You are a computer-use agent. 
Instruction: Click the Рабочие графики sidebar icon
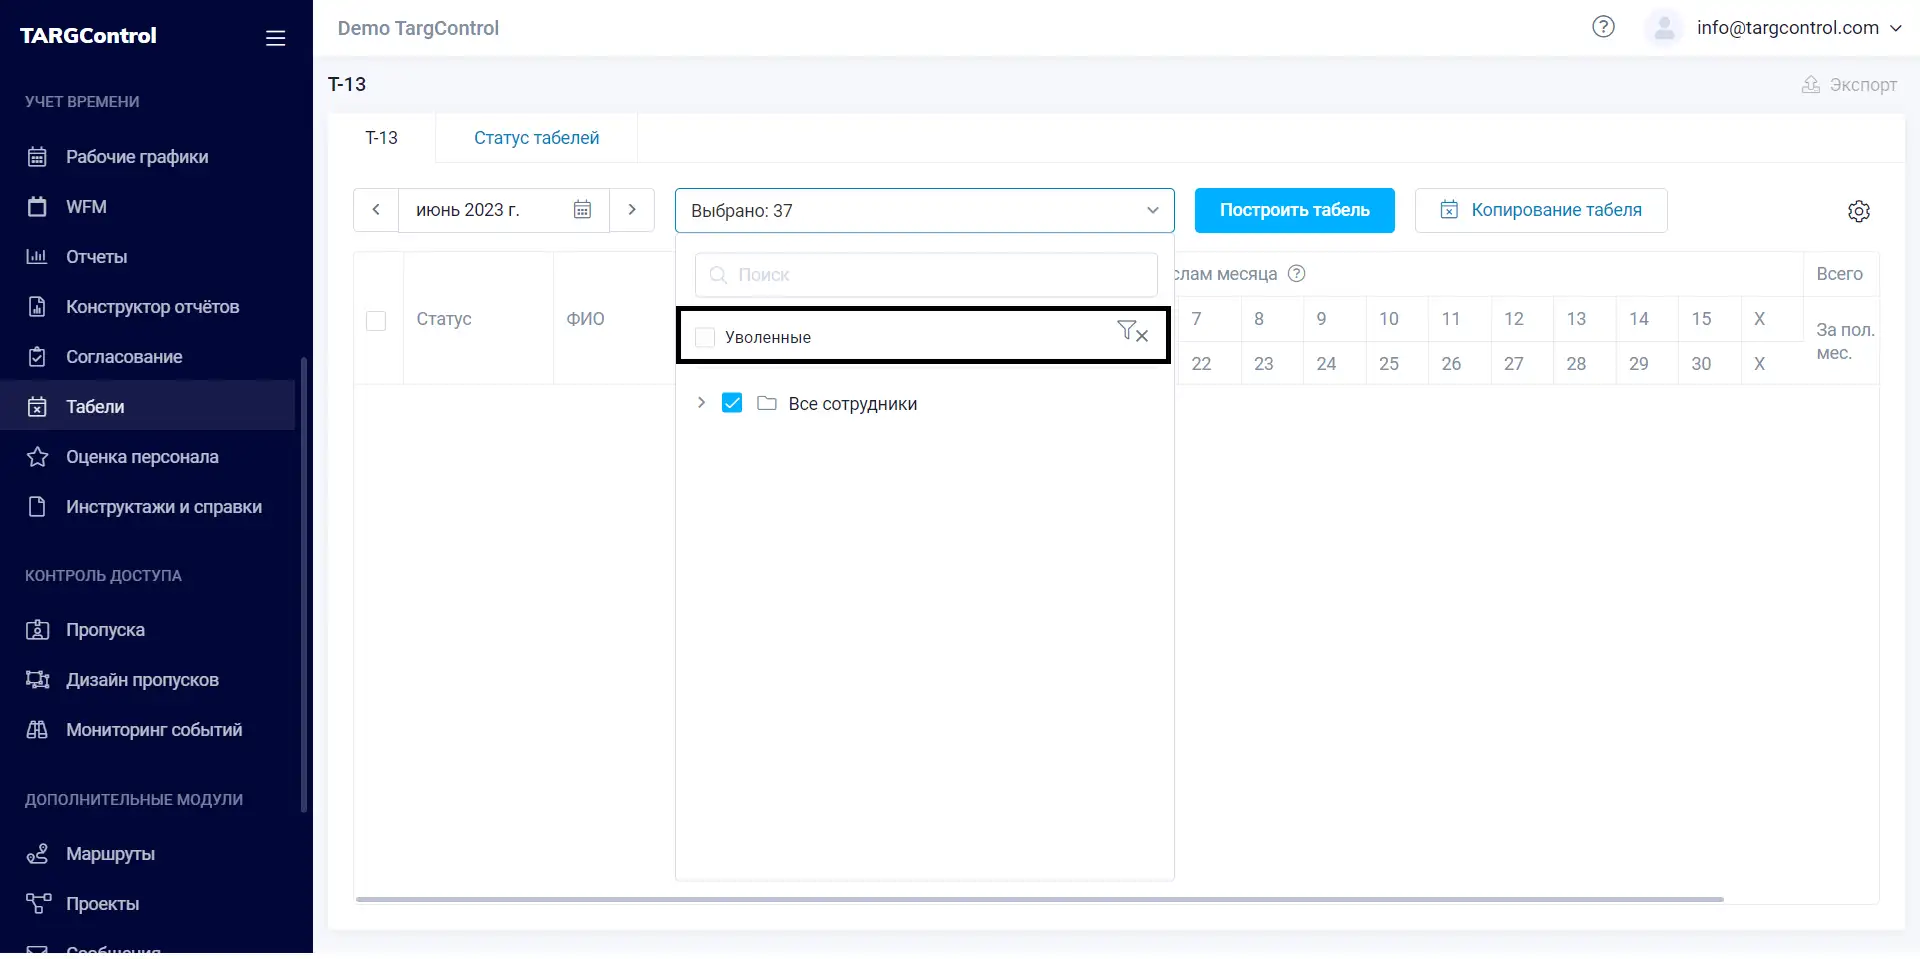click(37, 157)
